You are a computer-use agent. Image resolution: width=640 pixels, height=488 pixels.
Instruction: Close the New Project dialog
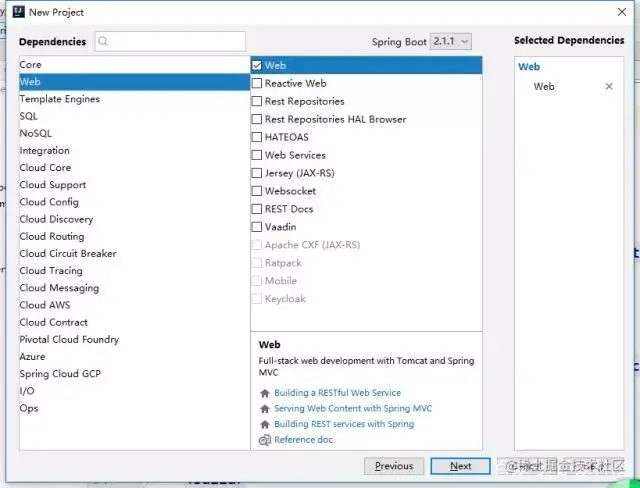pos(622,12)
